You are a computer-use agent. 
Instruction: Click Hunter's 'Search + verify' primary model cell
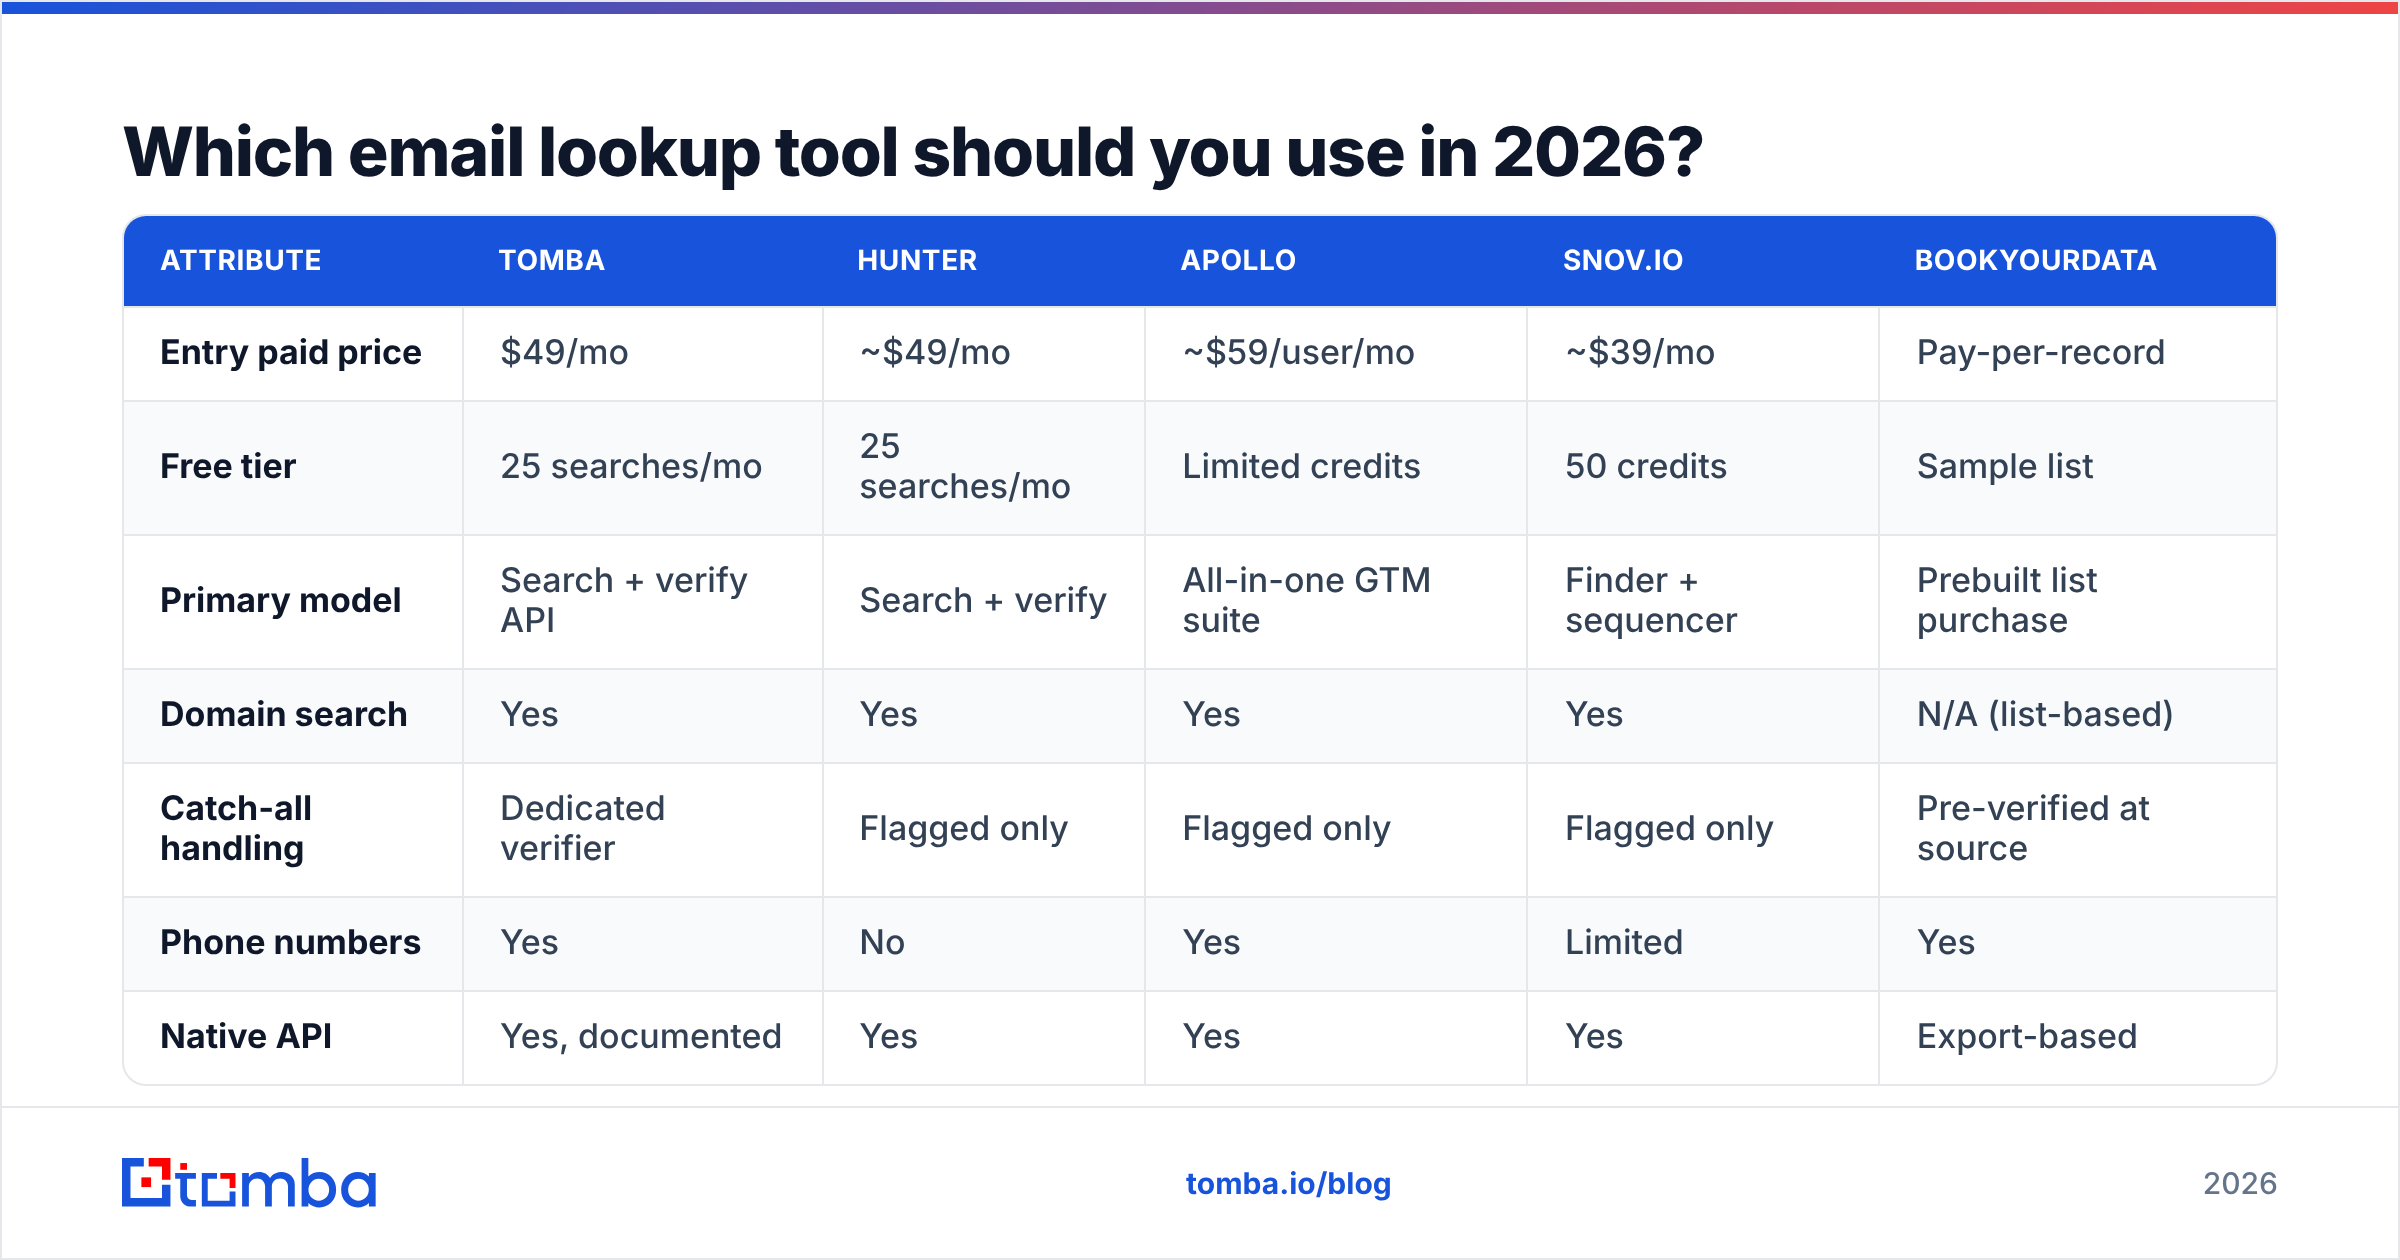pos(983,600)
